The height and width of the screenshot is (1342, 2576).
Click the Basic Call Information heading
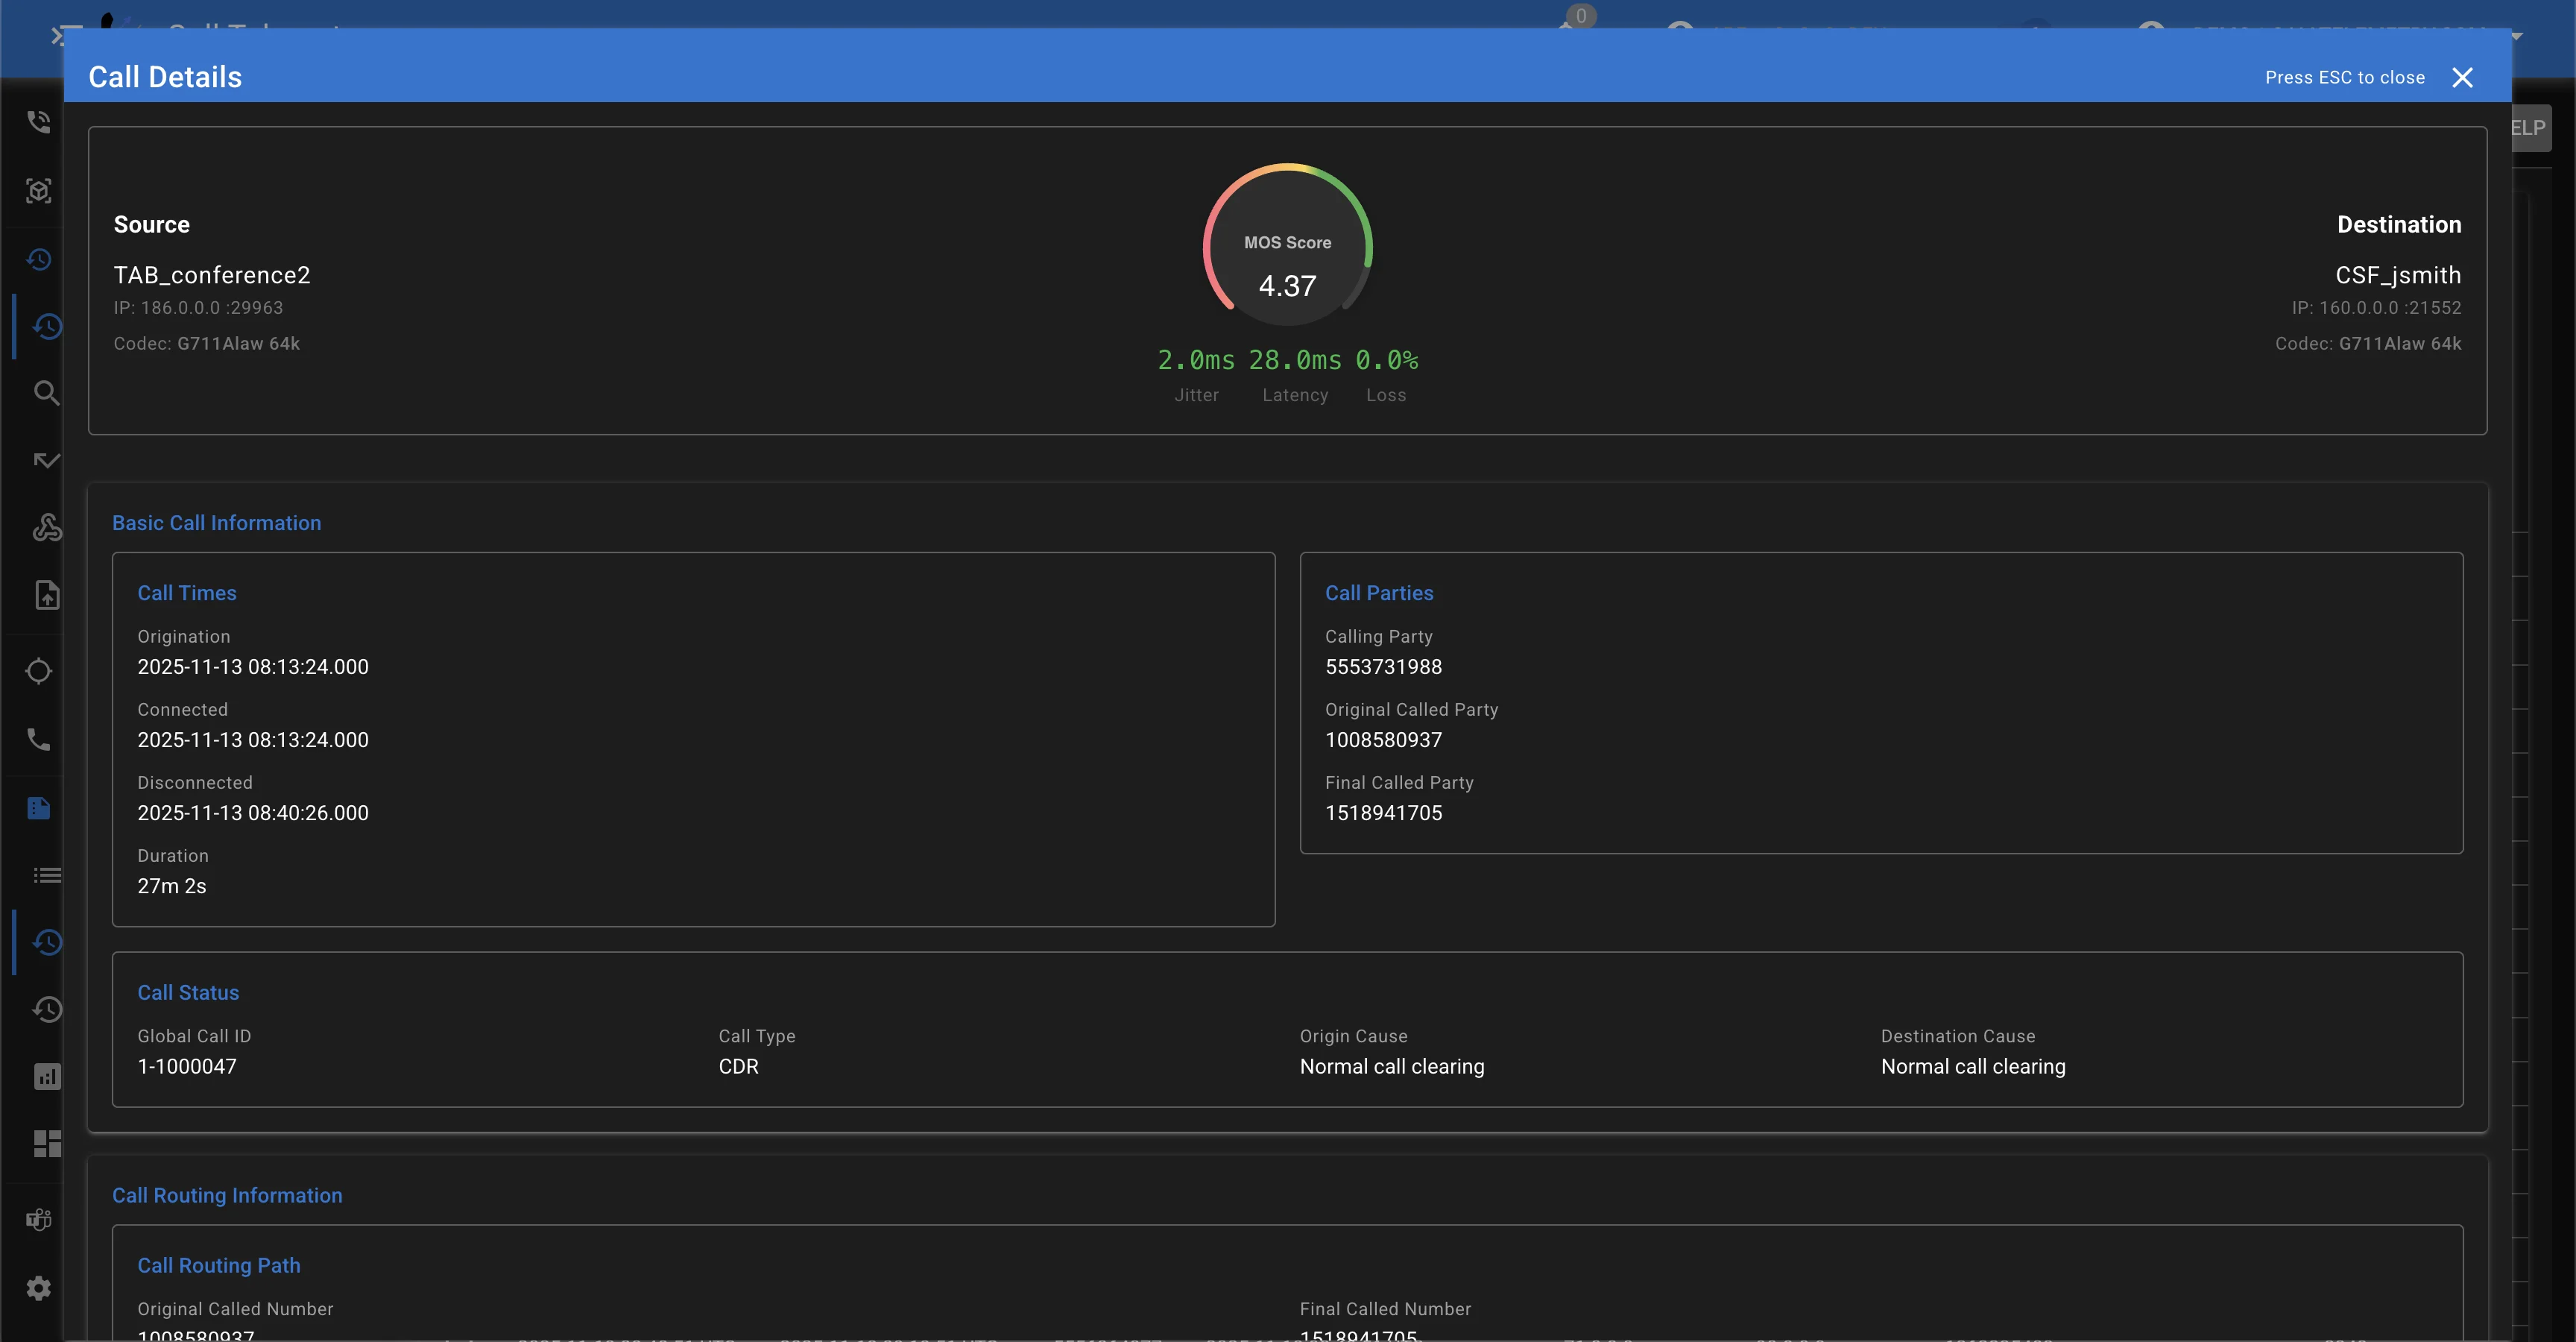click(x=217, y=523)
